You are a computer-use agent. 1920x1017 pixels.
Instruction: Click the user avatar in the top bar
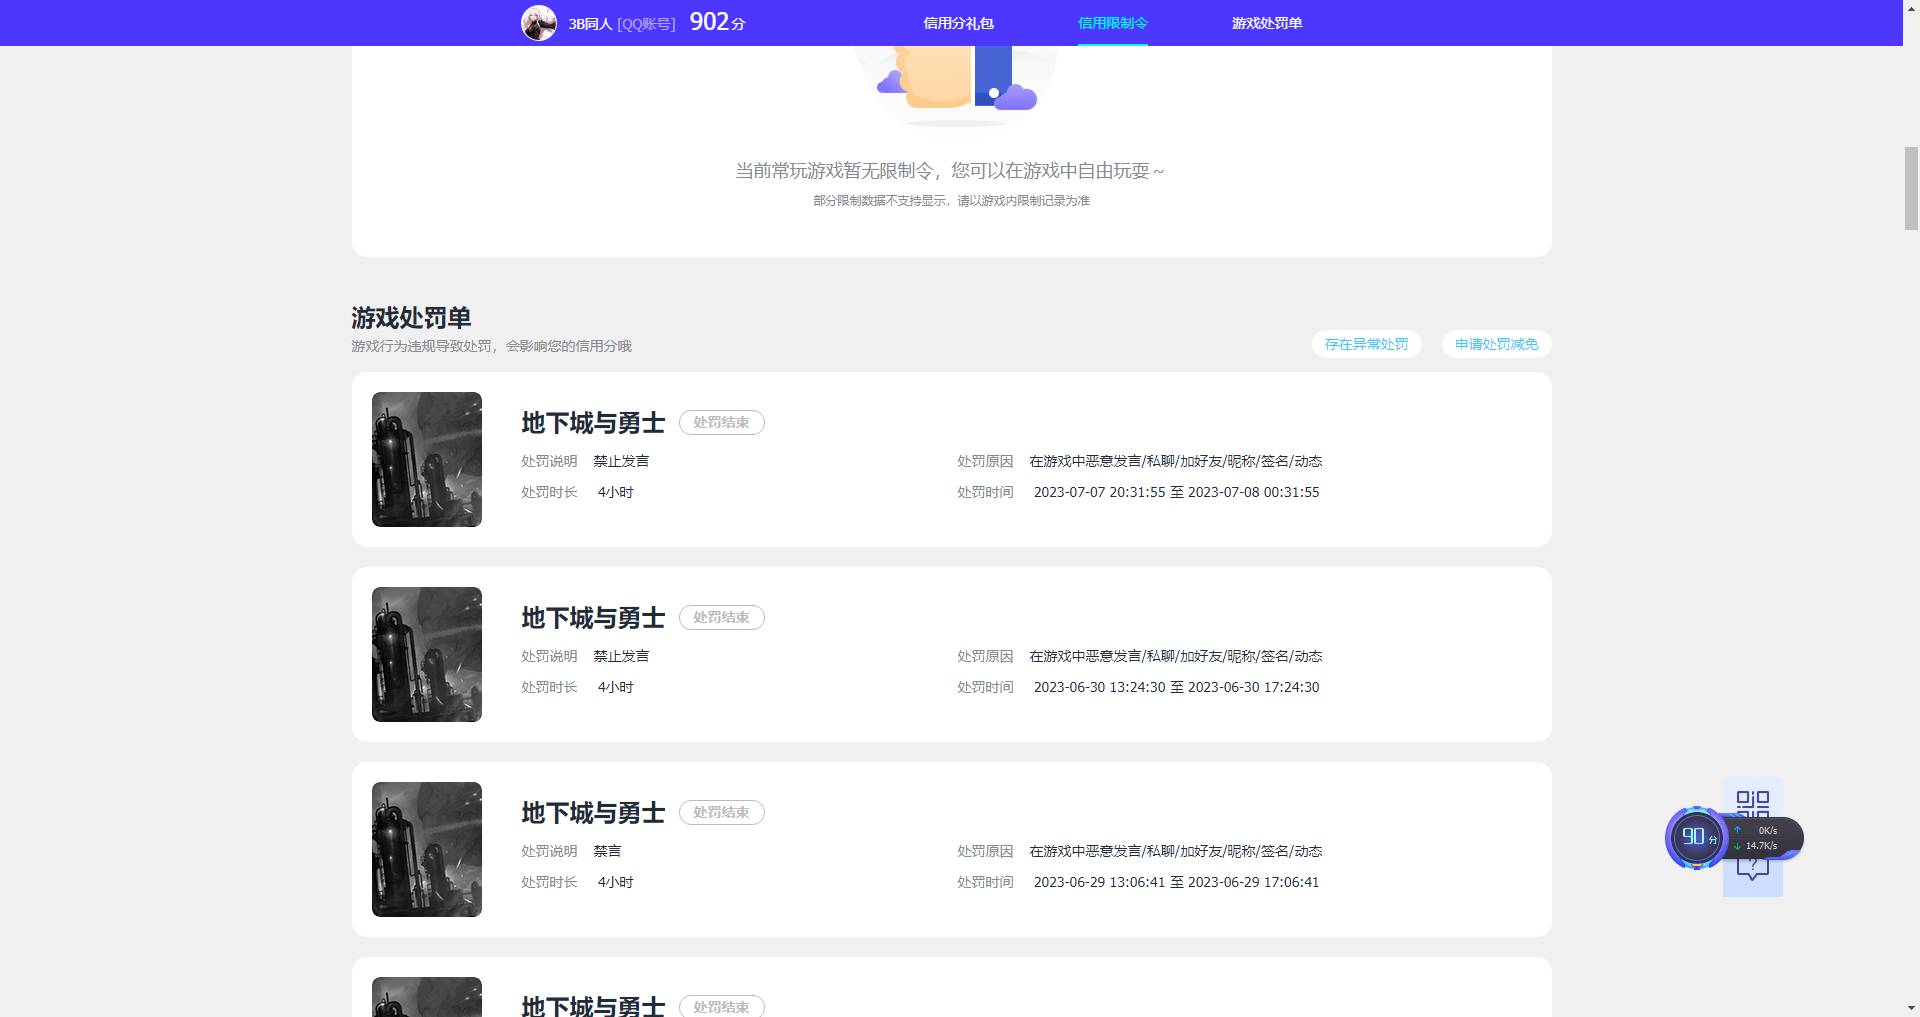click(540, 22)
